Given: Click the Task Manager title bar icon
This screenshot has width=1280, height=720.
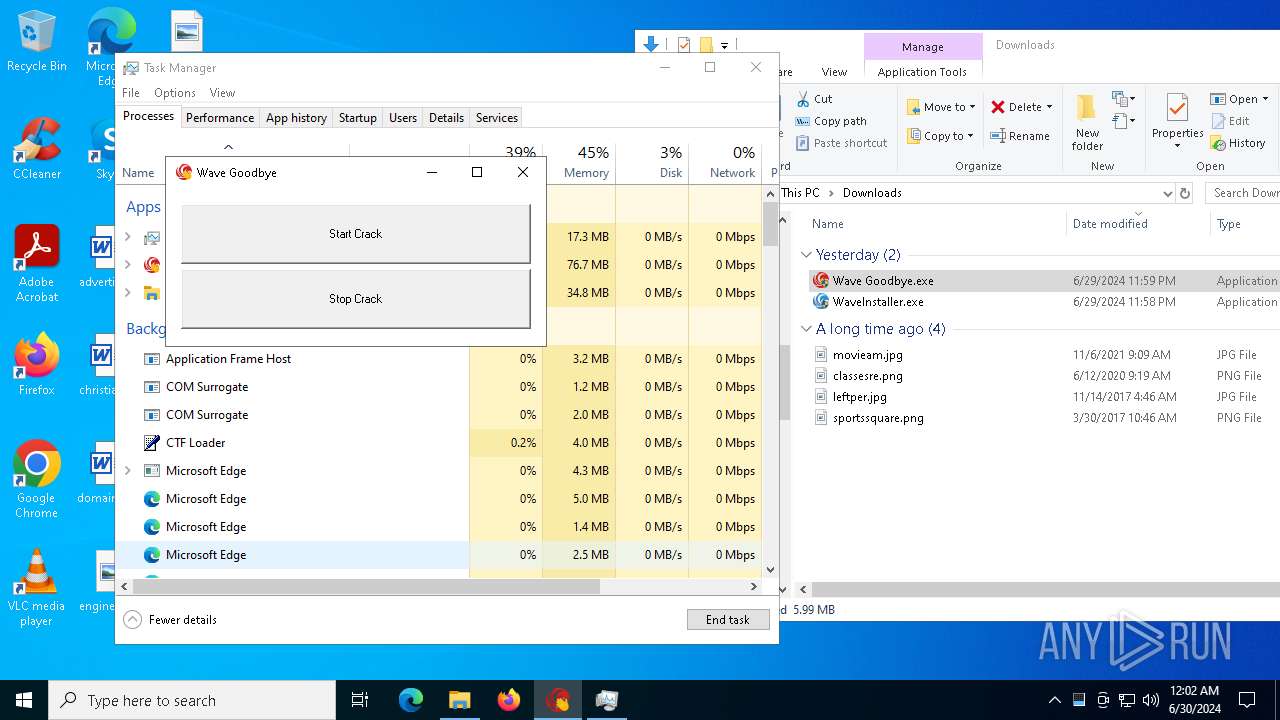Looking at the screenshot, I should click(131, 68).
